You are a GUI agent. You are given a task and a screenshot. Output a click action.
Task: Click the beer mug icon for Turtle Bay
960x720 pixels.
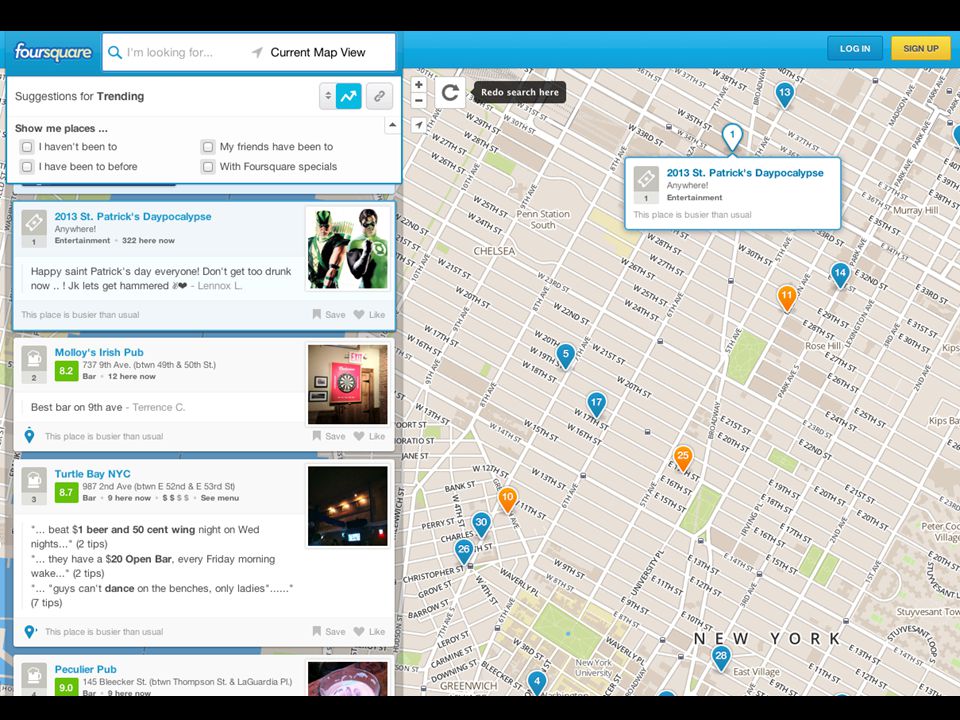tap(34, 479)
